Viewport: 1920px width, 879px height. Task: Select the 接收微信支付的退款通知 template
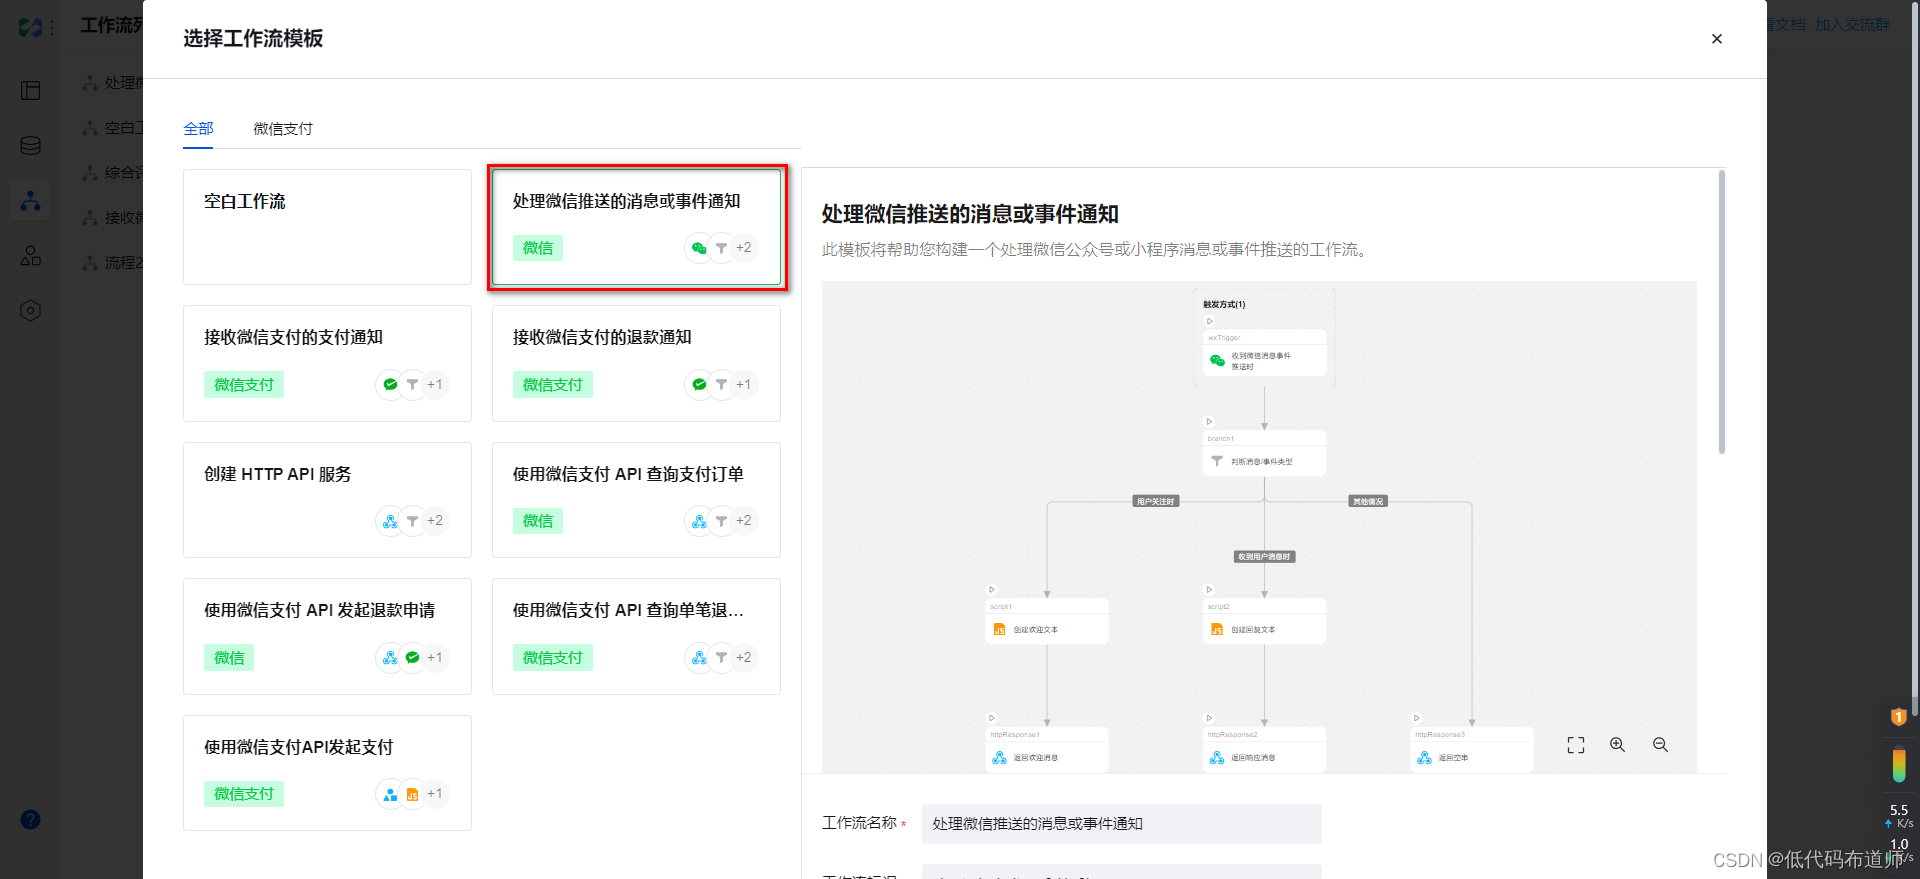(x=636, y=363)
